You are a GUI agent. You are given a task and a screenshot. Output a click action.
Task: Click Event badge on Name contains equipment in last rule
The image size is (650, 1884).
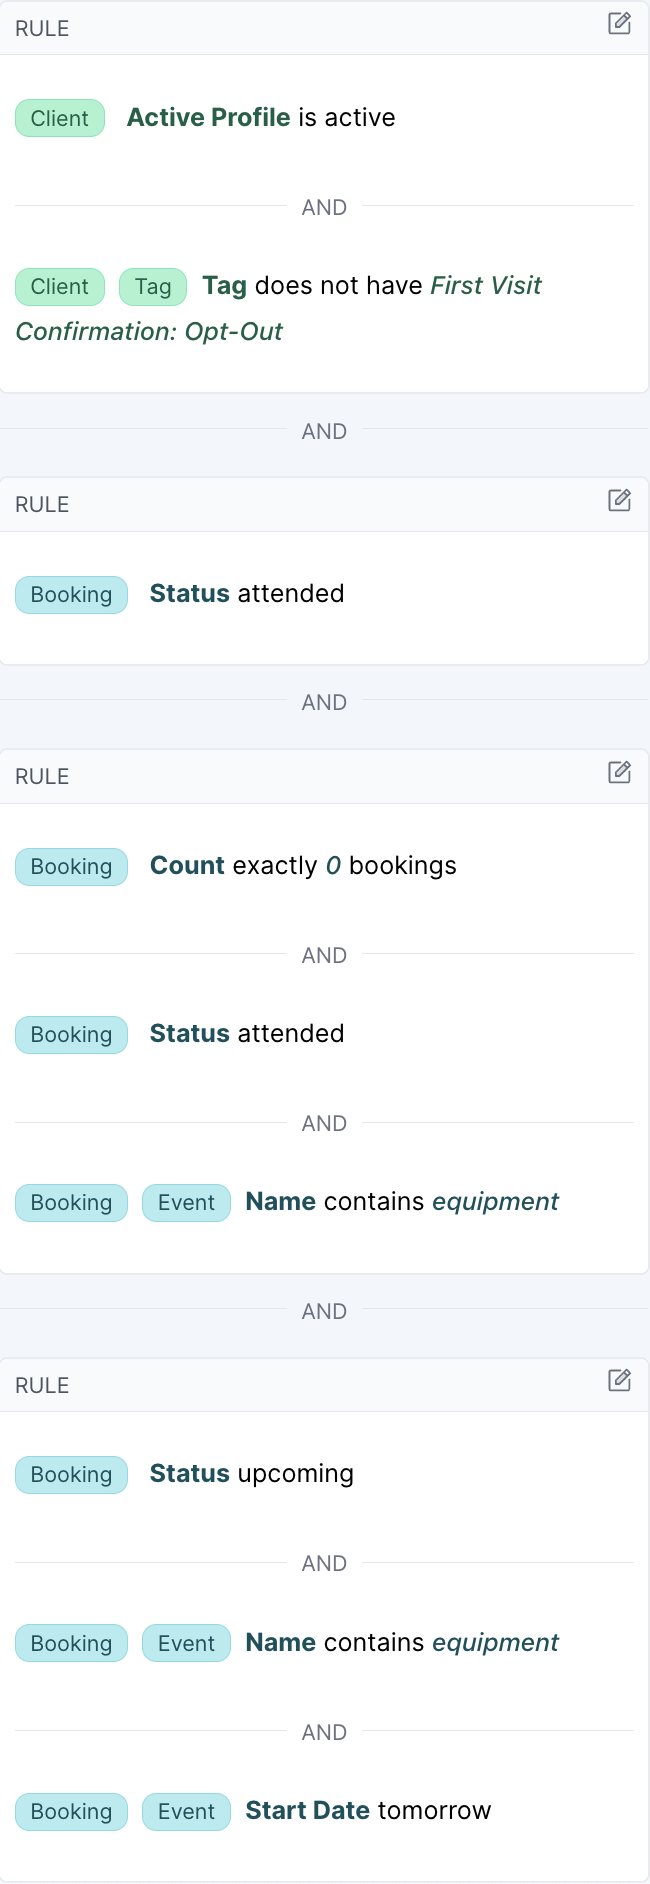(x=186, y=1644)
